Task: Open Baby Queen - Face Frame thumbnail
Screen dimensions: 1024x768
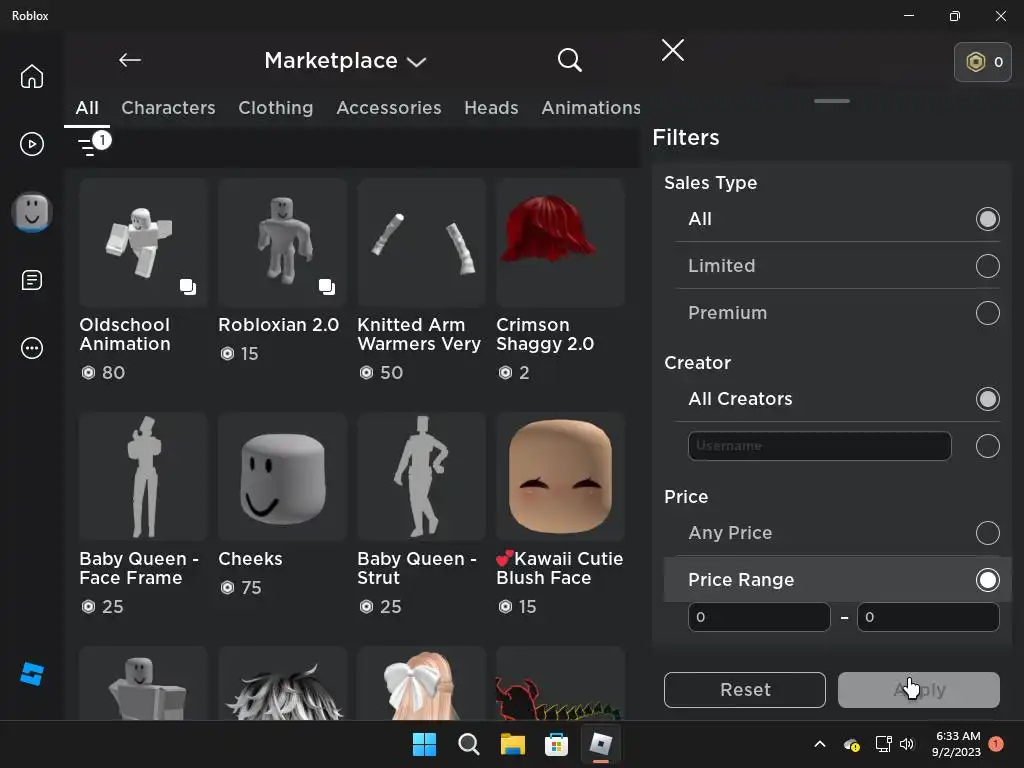Action: [x=143, y=476]
